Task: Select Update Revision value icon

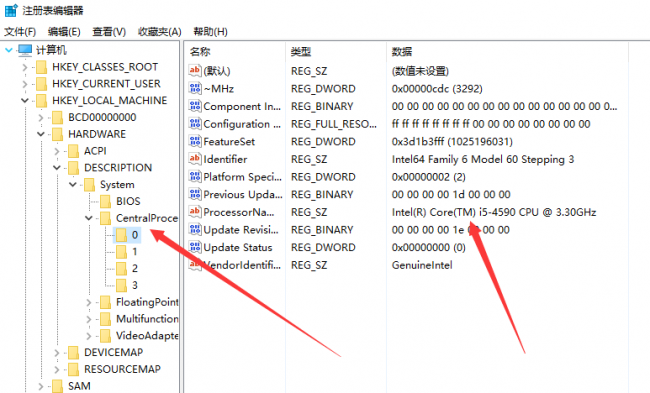Action: pos(195,229)
